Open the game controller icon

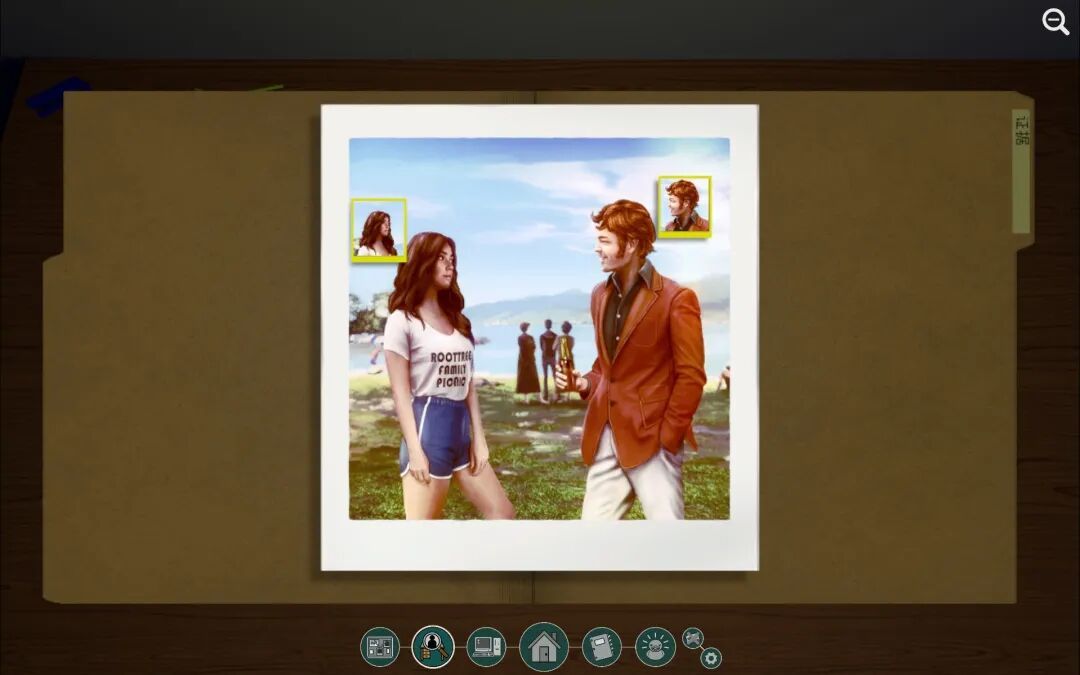[x=692, y=638]
